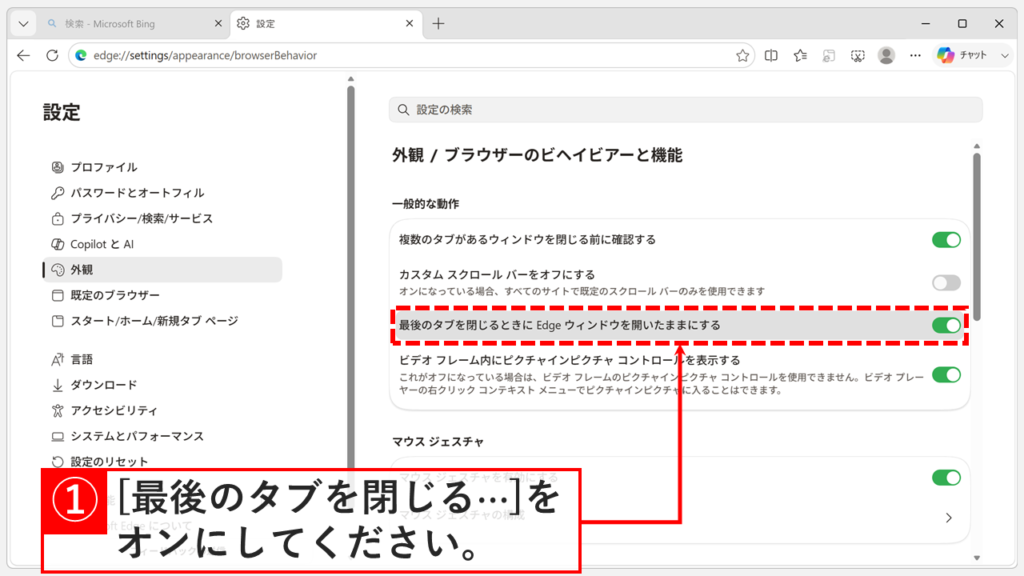Image resolution: width=1024 pixels, height=576 pixels.
Task: Click the download arrow icon beside ダウンロード
Action: (x=57, y=385)
